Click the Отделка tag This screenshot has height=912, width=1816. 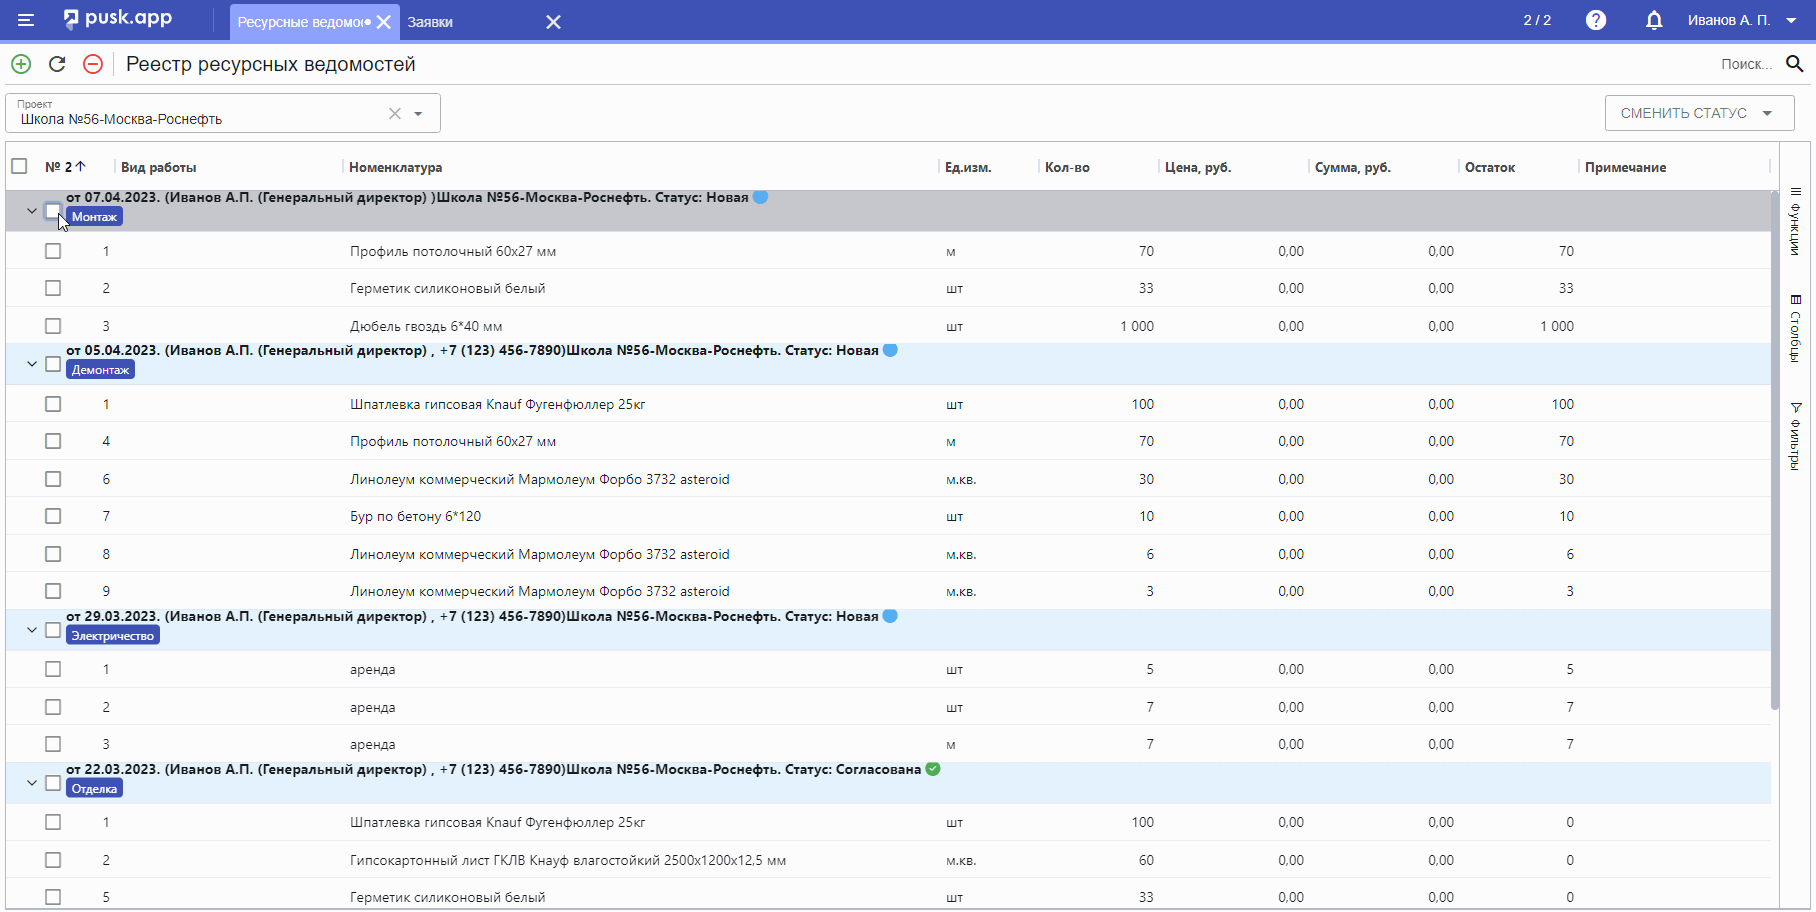pyautogui.click(x=94, y=789)
